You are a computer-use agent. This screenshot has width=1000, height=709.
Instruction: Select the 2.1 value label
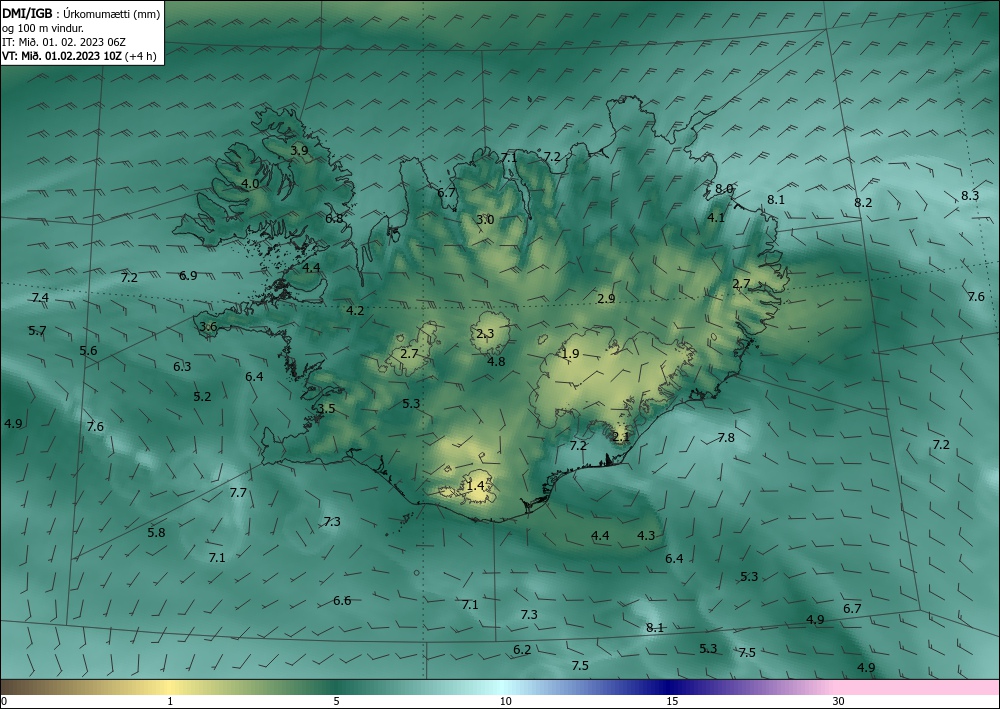621,437
